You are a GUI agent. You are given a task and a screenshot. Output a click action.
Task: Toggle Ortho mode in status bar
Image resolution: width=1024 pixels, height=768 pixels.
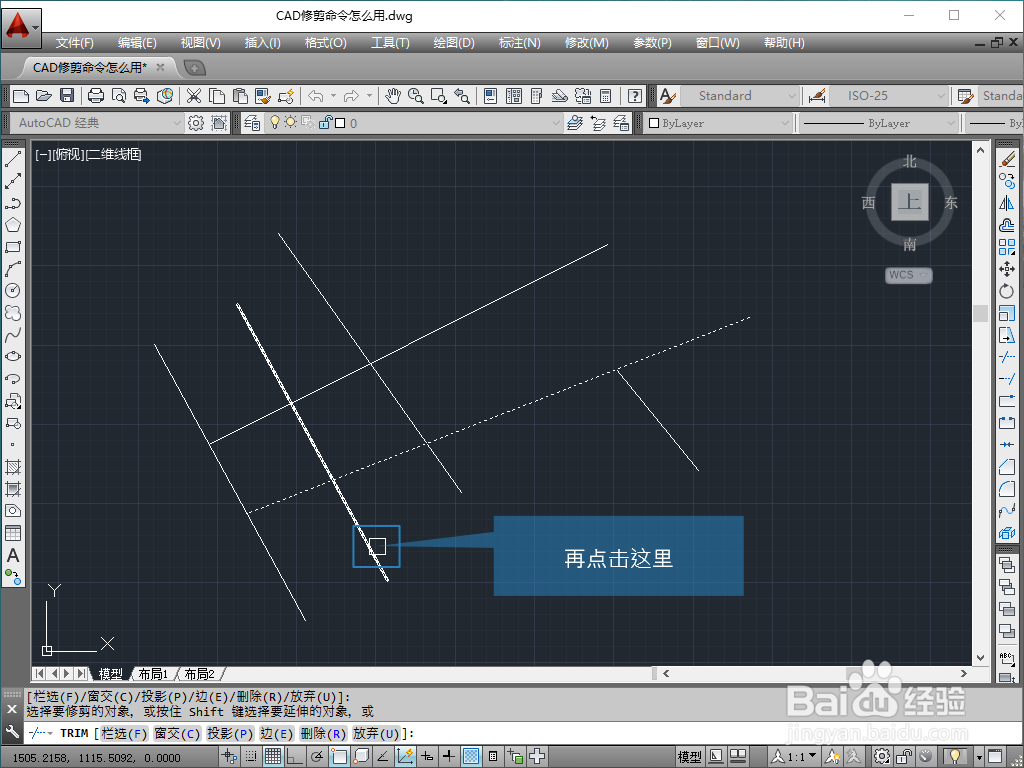(296, 757)
